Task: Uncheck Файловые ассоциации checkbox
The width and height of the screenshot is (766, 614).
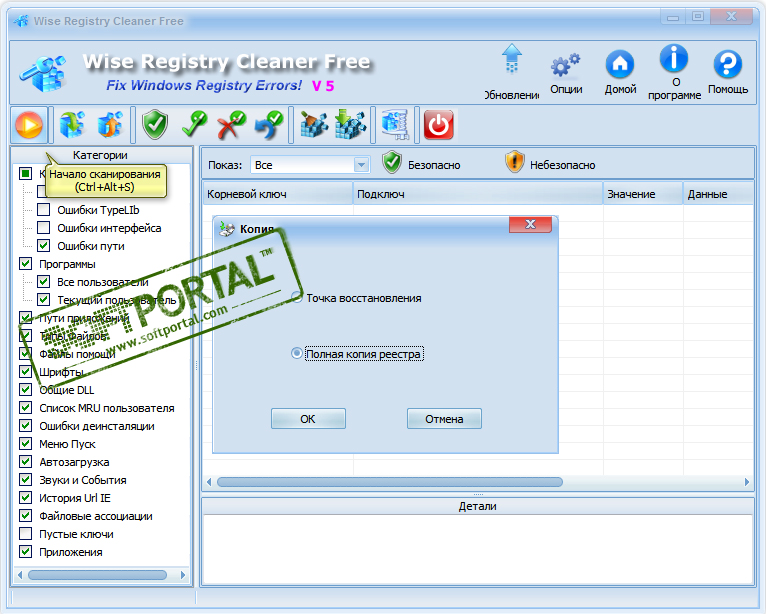Action: tap(25, 516)
